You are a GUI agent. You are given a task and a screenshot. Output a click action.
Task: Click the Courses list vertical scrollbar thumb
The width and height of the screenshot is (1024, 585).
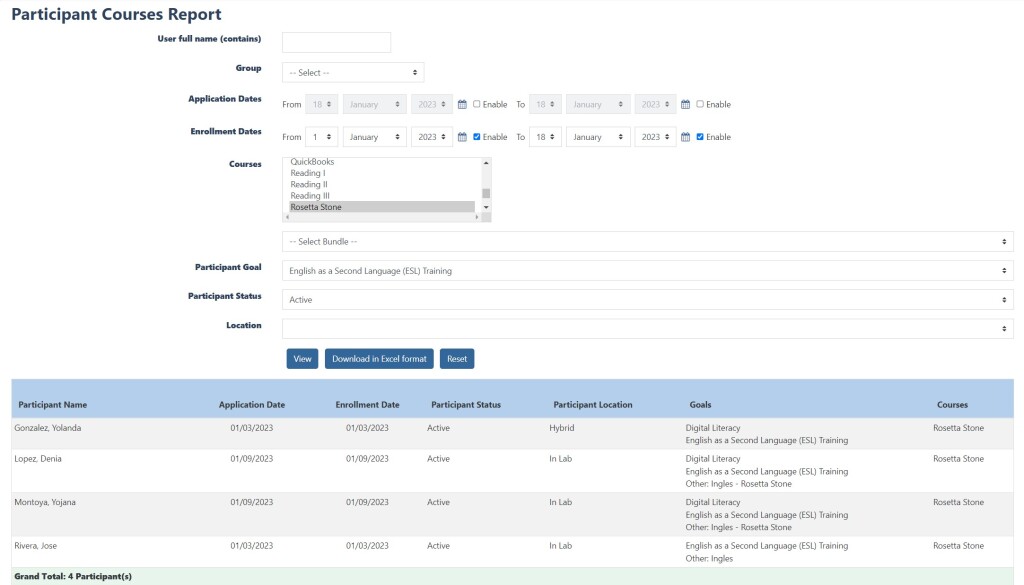coord(487,194)
